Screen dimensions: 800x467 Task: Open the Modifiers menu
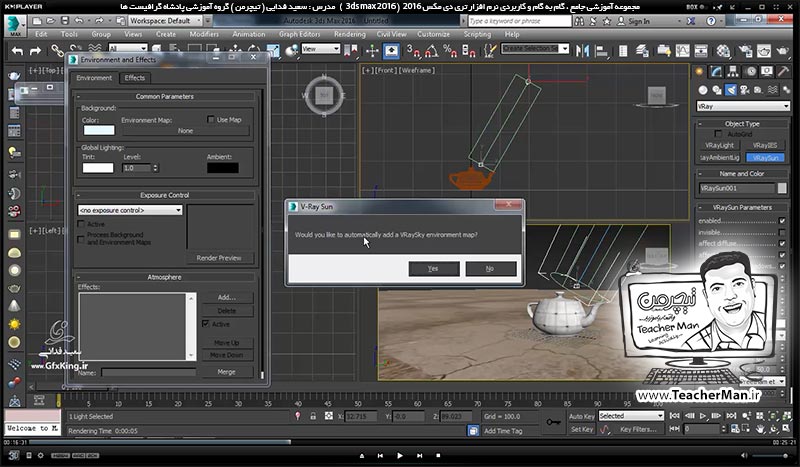pyautogui.click(x=204, y=34)
